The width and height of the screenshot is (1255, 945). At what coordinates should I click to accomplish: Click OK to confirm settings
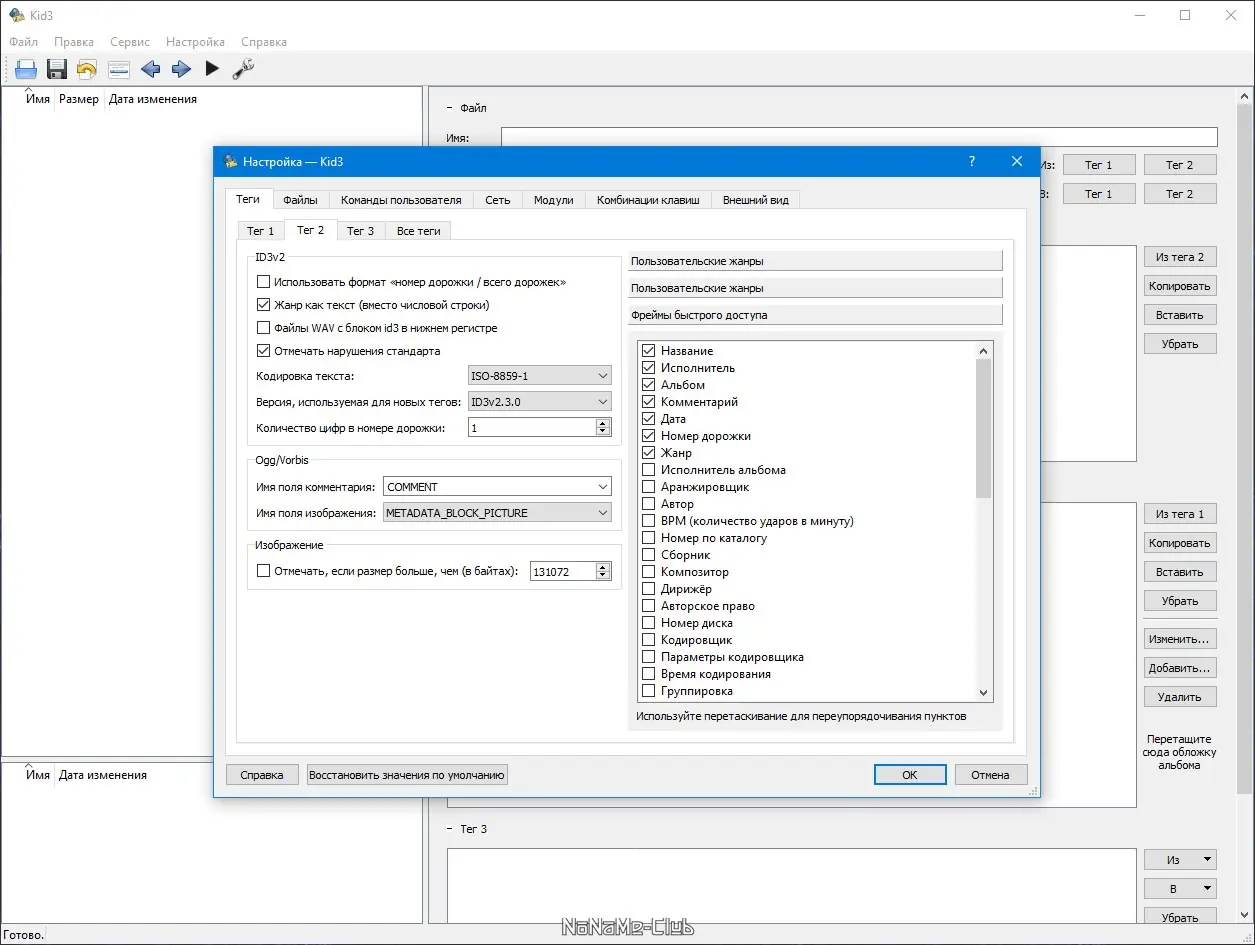[910, 775]
